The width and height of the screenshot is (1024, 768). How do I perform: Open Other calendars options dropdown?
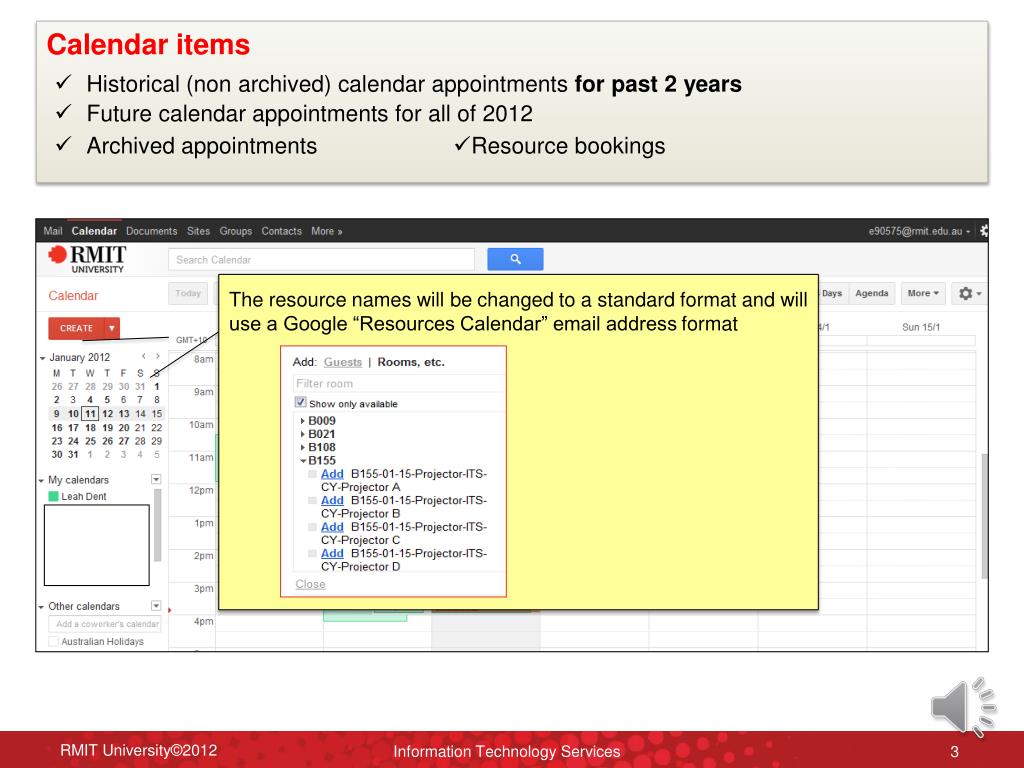tap(156, 606)
